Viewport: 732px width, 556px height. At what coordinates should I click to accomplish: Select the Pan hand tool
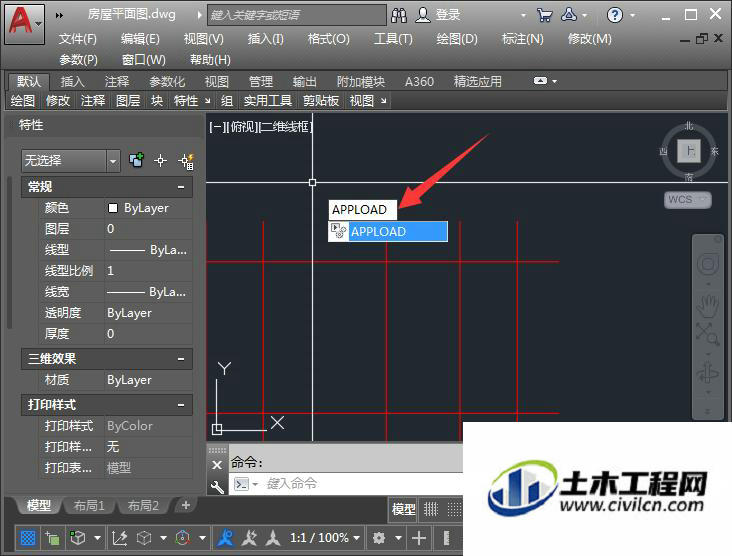click(708, 306)
